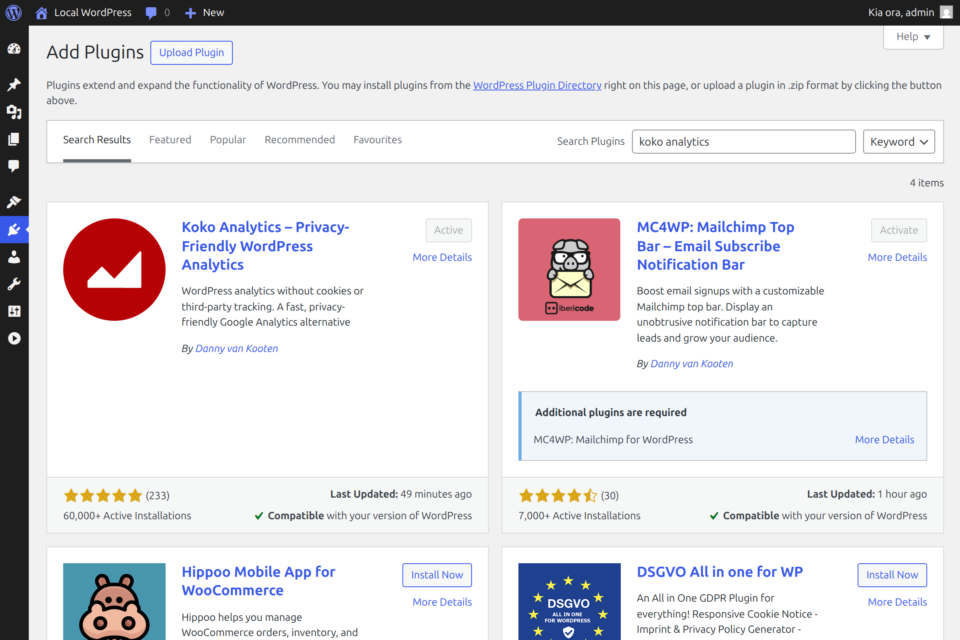Expand the collapsed admin menu arrow
The image size is (960, 640).
[x=14, y=338]
